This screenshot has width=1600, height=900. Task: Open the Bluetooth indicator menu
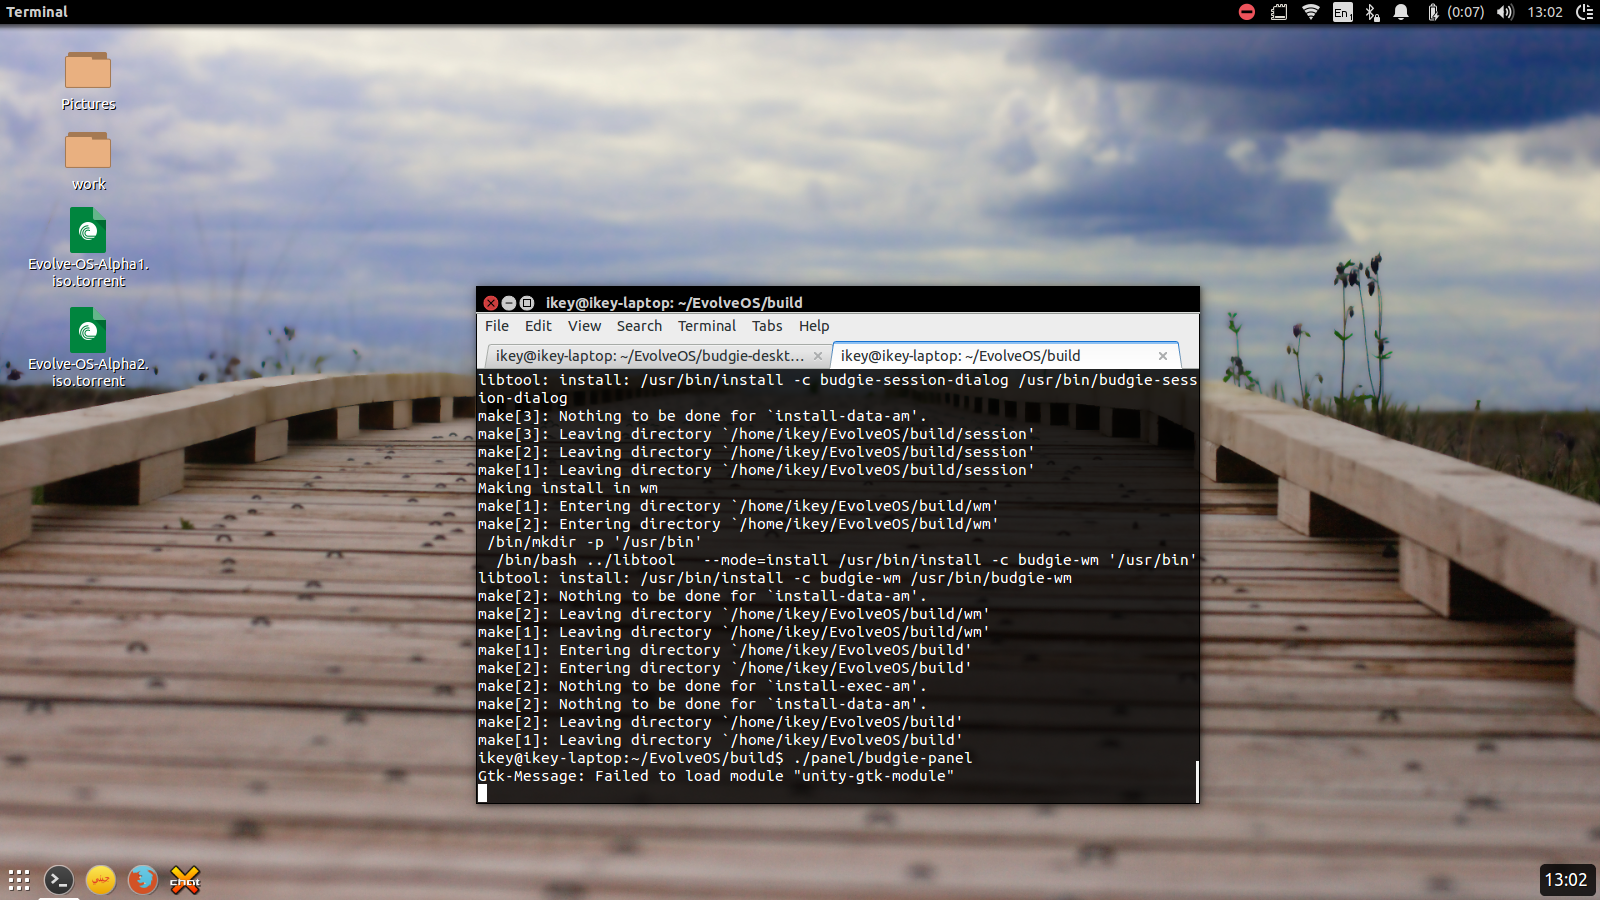(1373, 12)
